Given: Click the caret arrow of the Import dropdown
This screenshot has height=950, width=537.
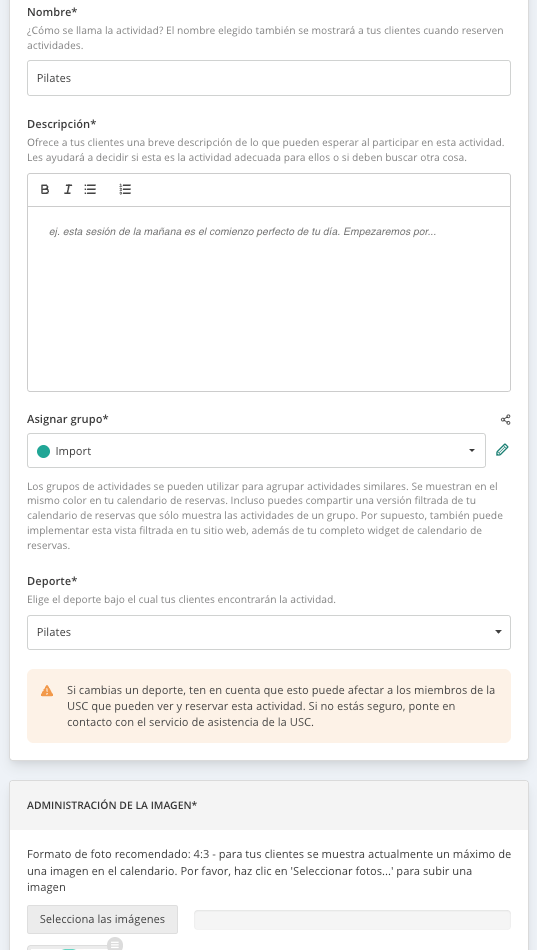Looking at the screenshot, I should point(472,451).
